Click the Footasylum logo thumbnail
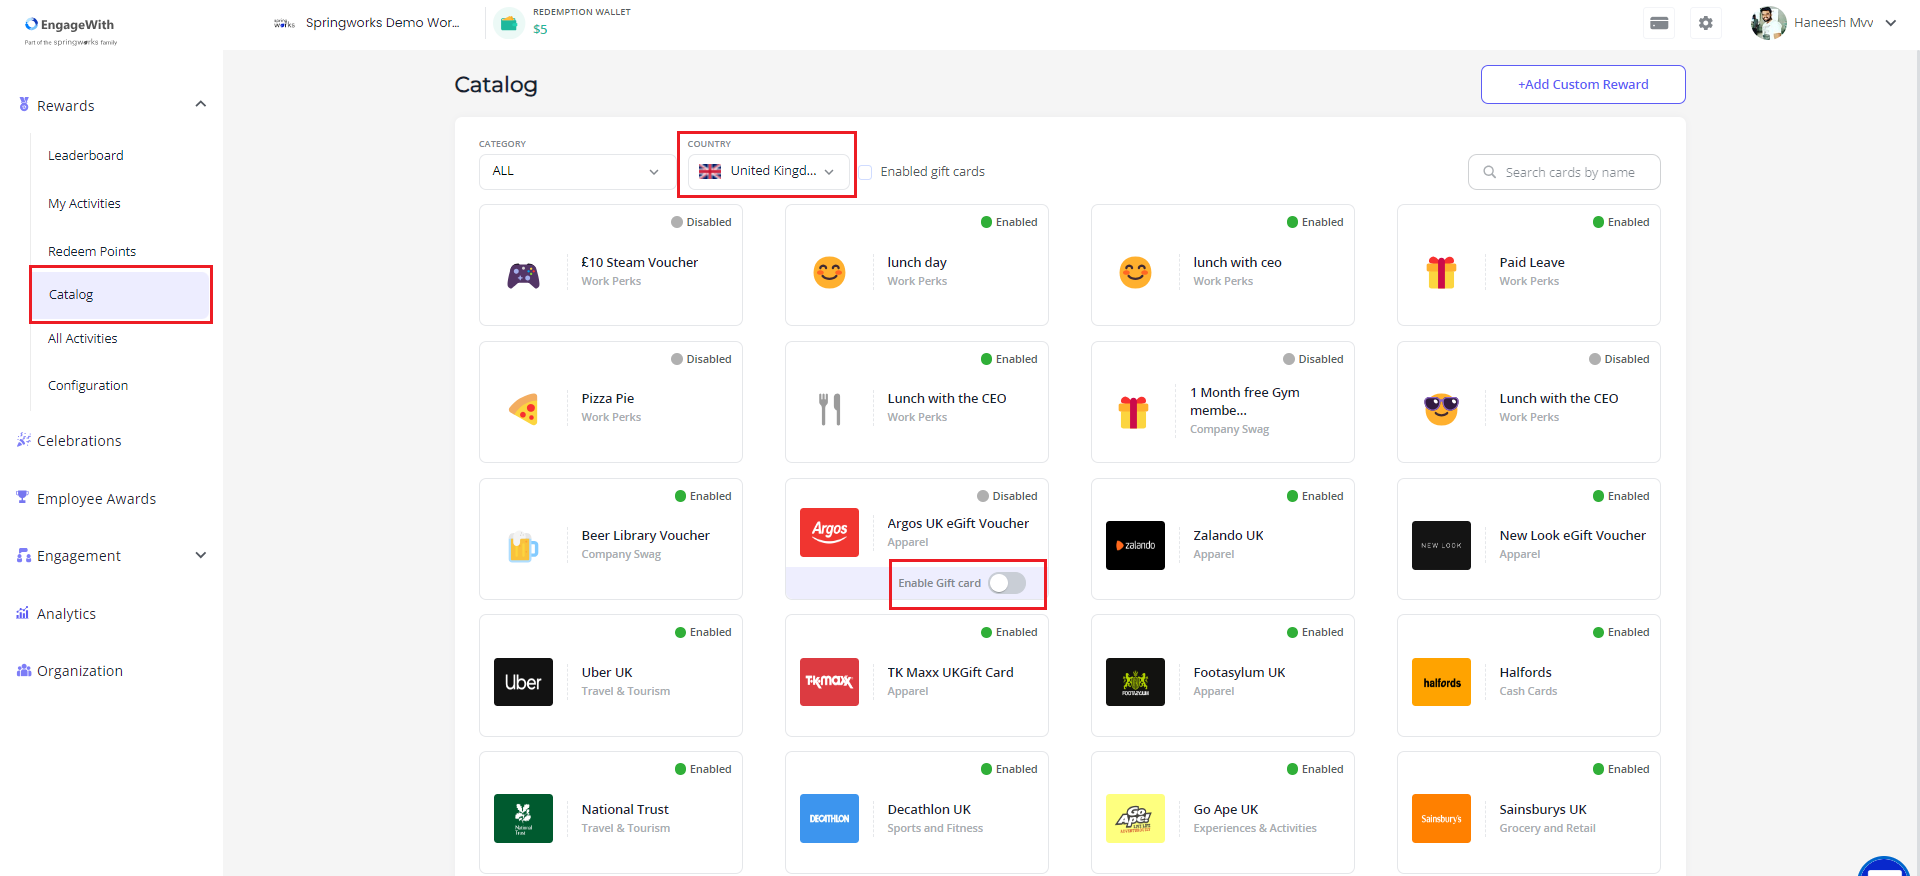This screenshot has width=1920, height=876. click(1135, 682)
